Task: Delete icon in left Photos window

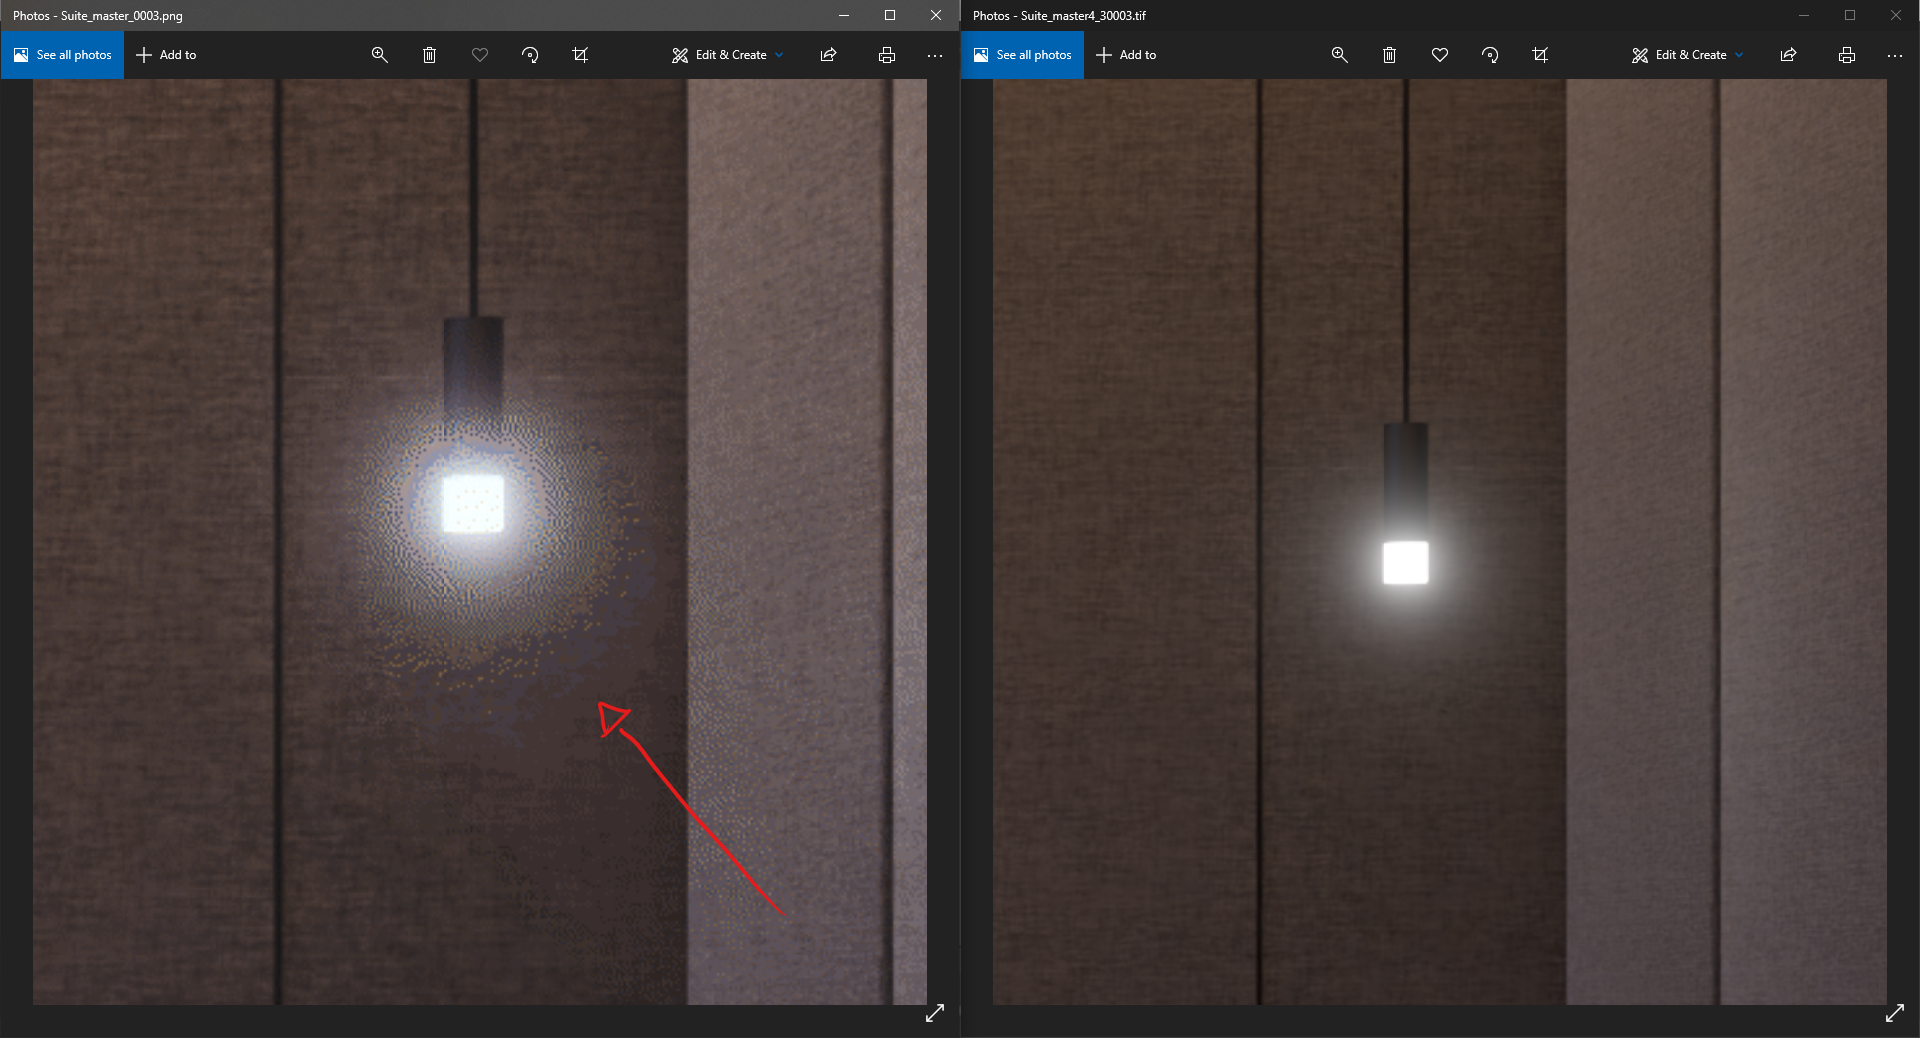Action: pyautogui.click(x=429, y=55)
